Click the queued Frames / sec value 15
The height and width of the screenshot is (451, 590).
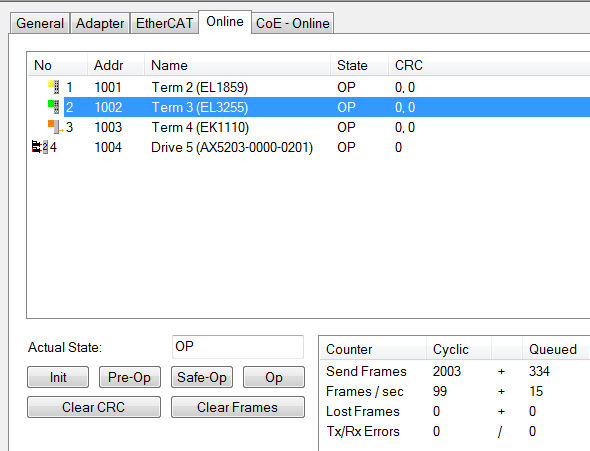(536, 391)
